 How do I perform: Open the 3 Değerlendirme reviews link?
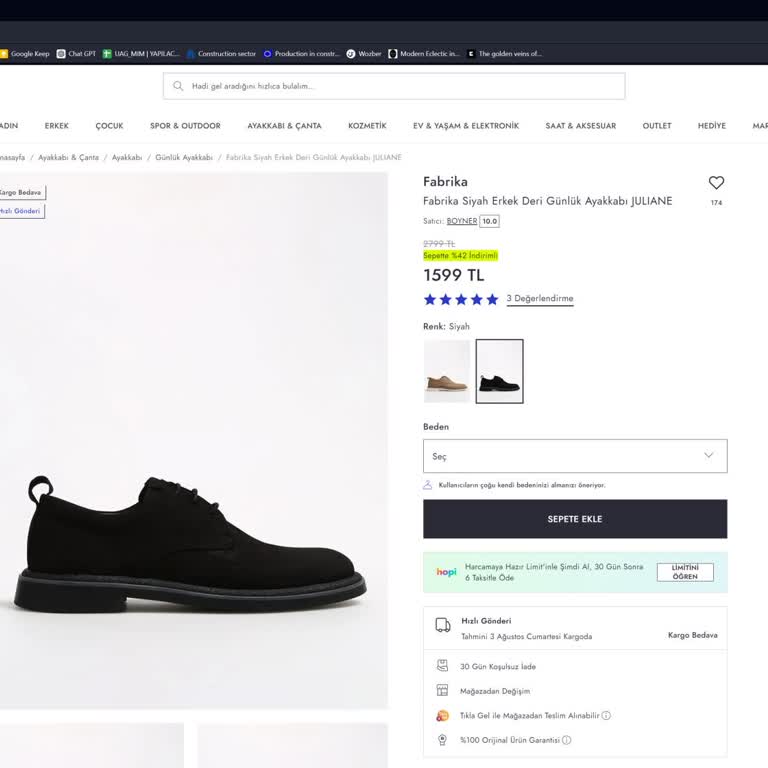(x=540, y=299)
